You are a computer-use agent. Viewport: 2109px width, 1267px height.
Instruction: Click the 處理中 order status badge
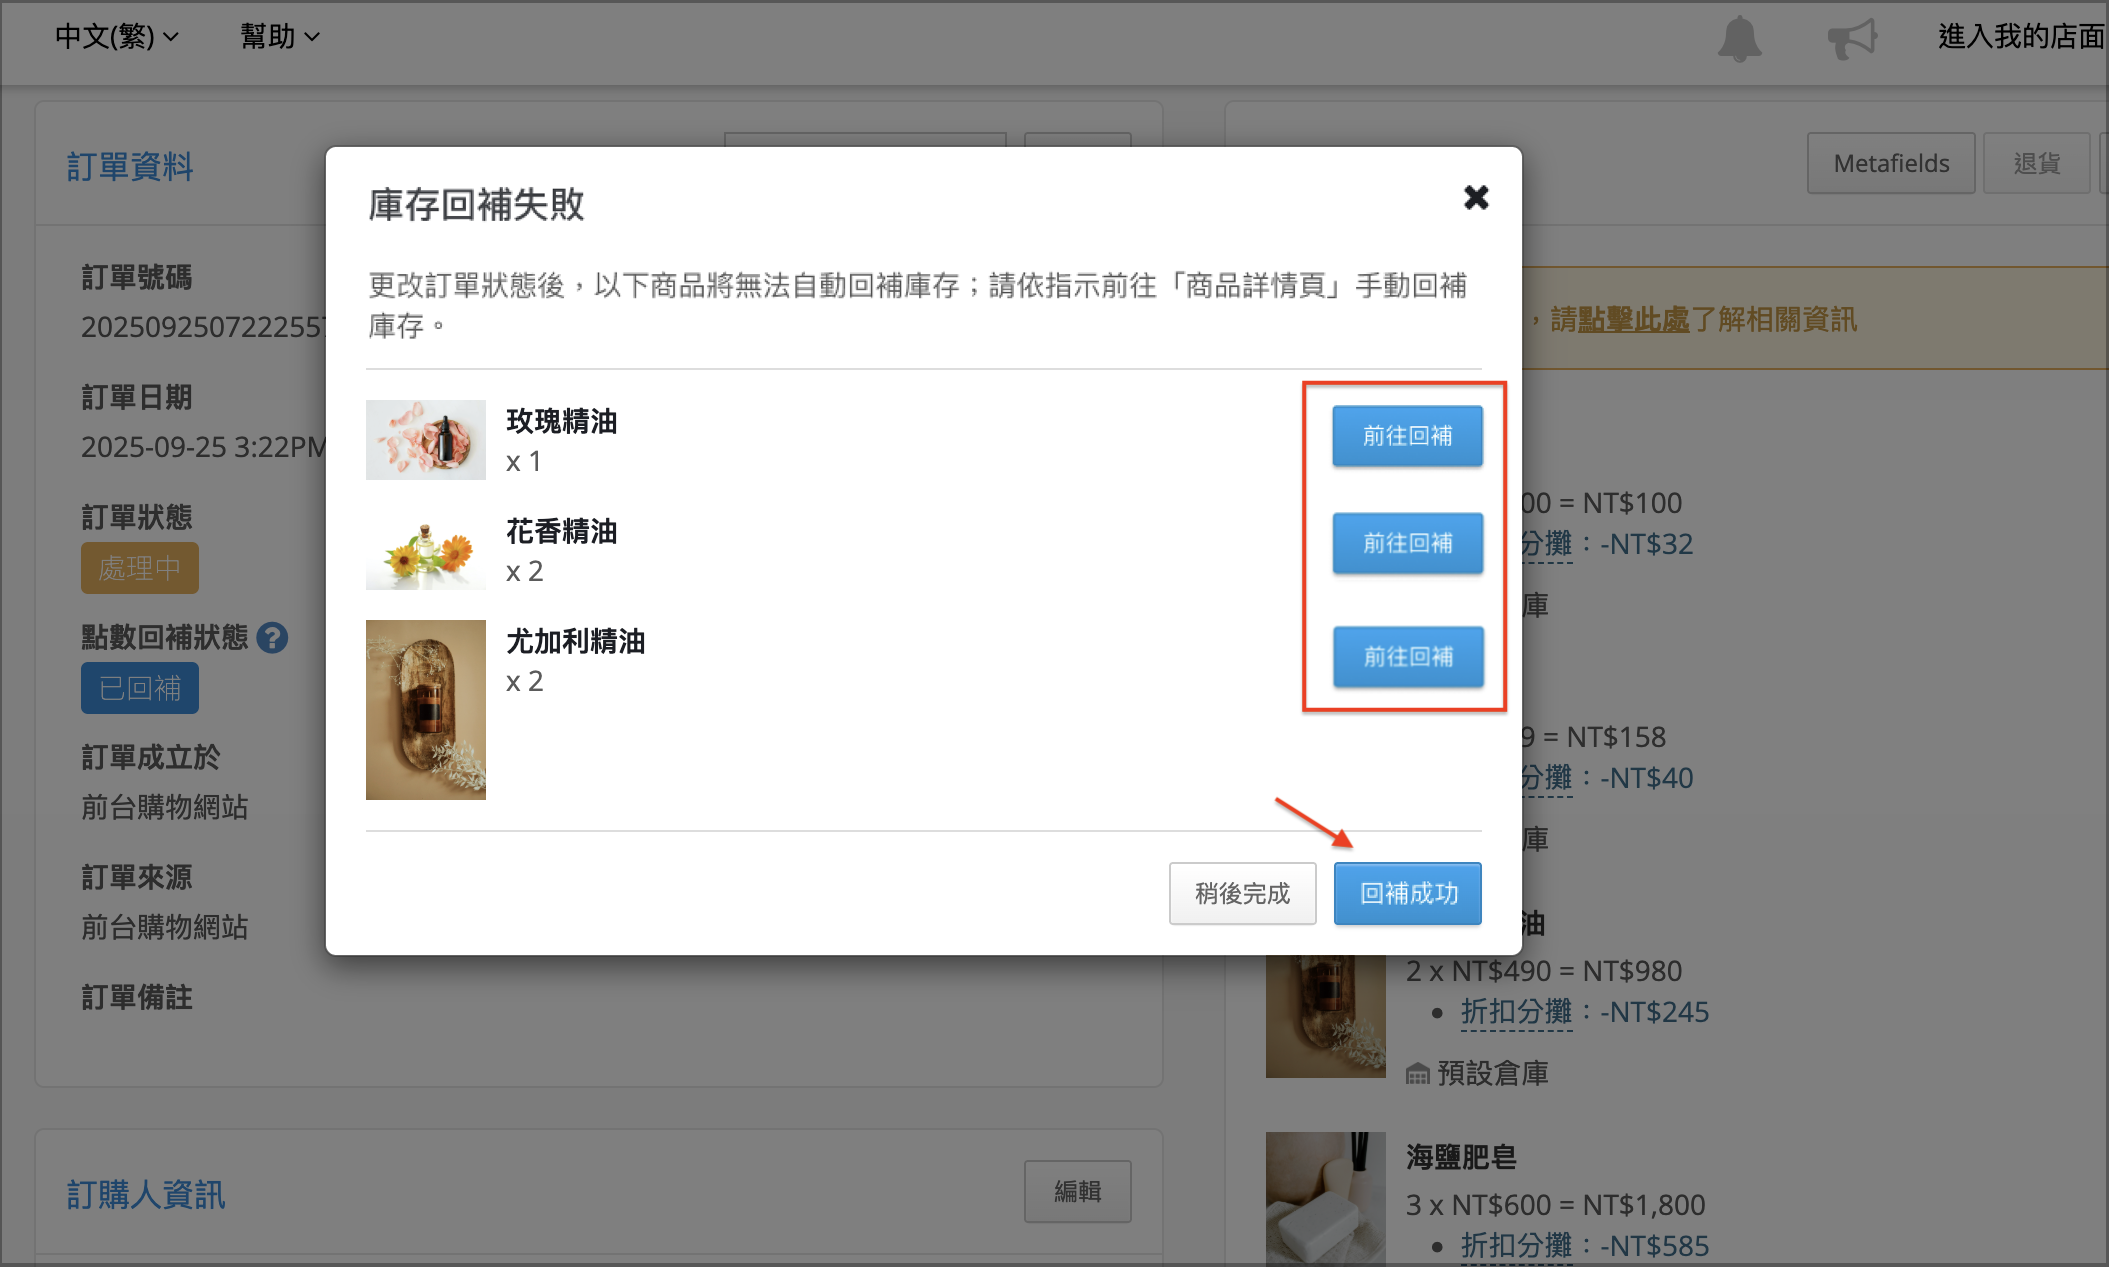[x=140, y=568]
